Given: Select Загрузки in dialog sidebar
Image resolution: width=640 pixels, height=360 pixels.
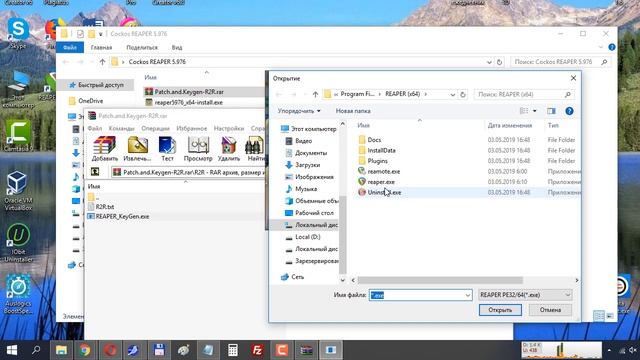Looking at the screenshot, I should tap(303, 165).
